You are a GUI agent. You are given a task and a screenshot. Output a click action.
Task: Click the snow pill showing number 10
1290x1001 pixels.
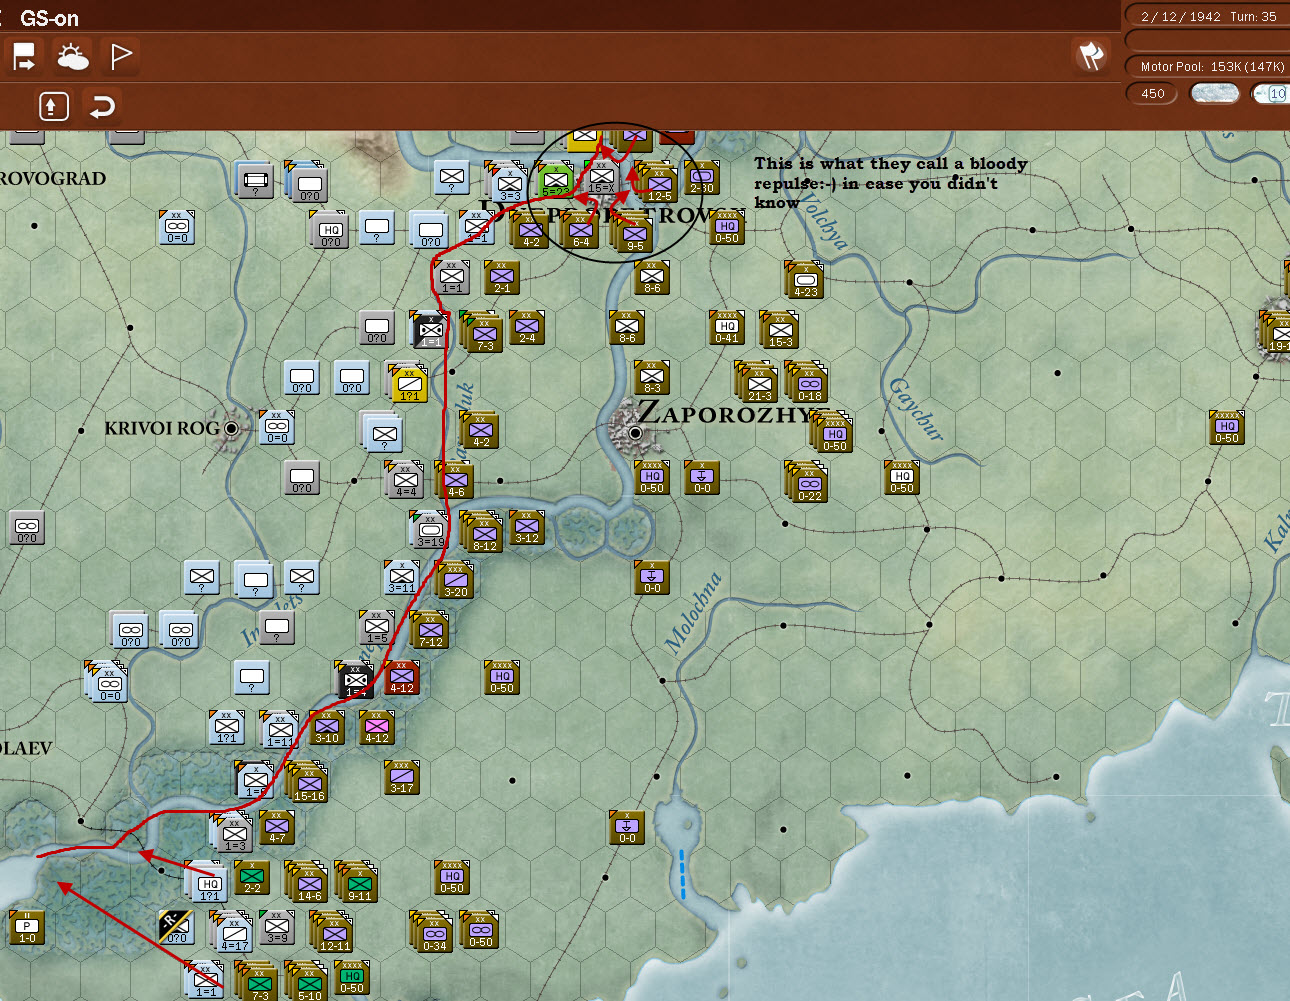pos(1271,93)
